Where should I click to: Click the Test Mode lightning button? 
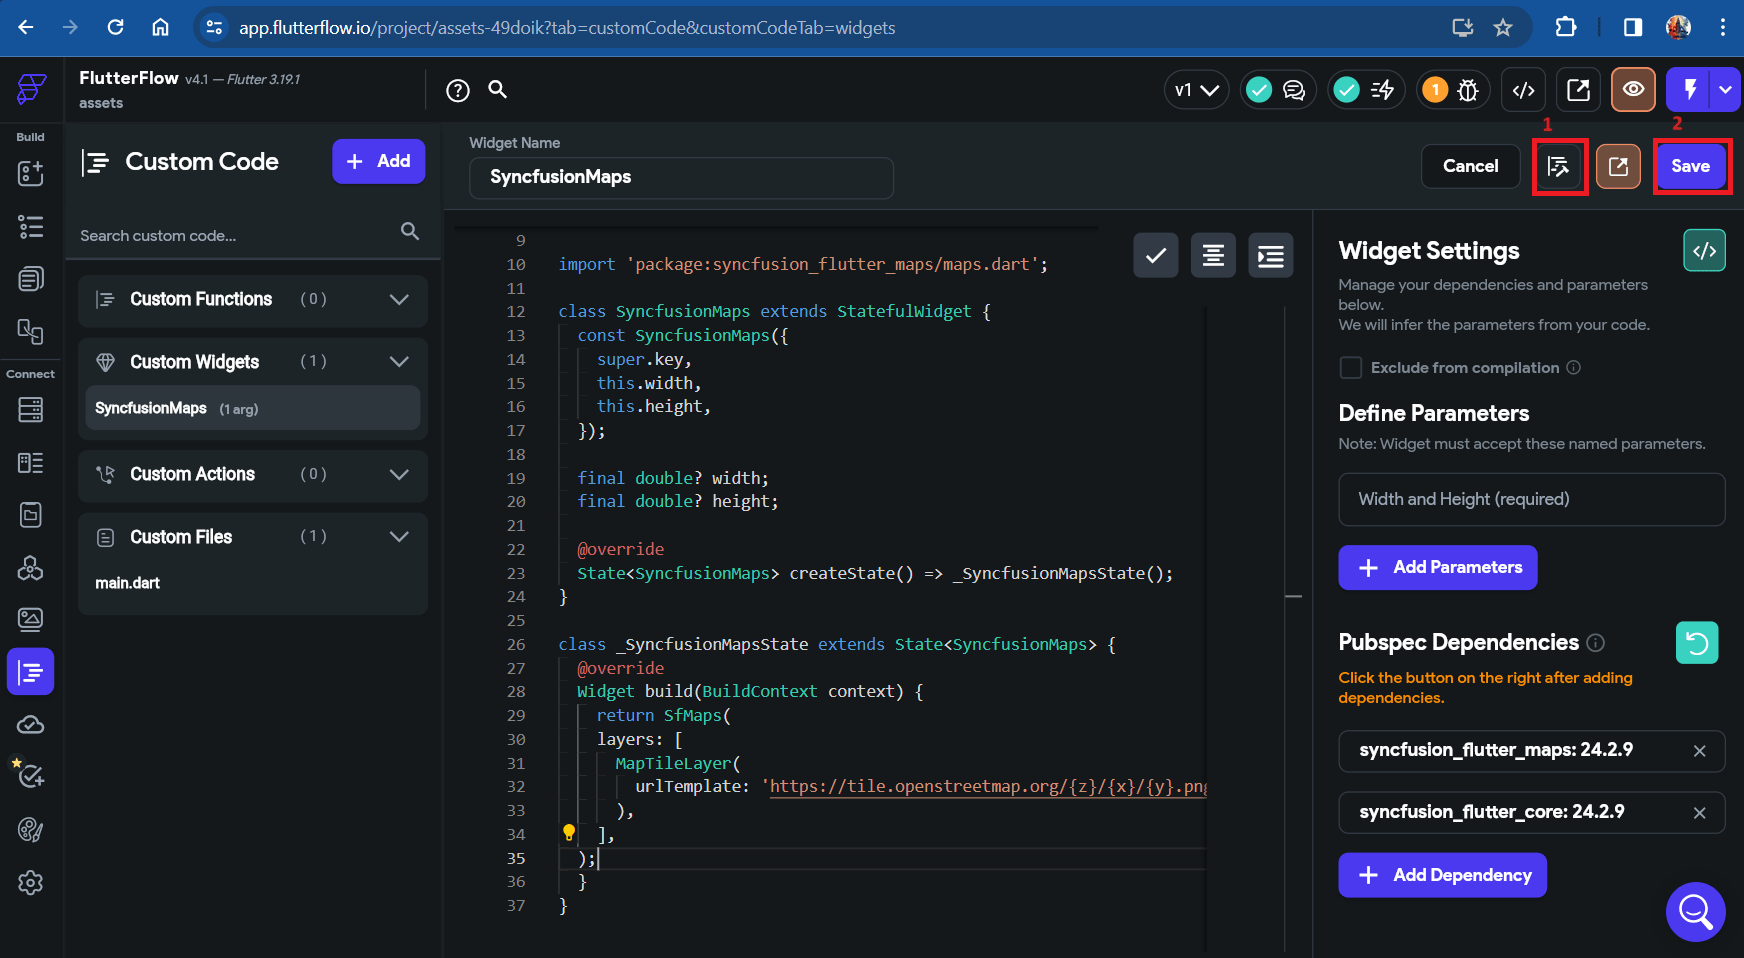[1689, 90]
